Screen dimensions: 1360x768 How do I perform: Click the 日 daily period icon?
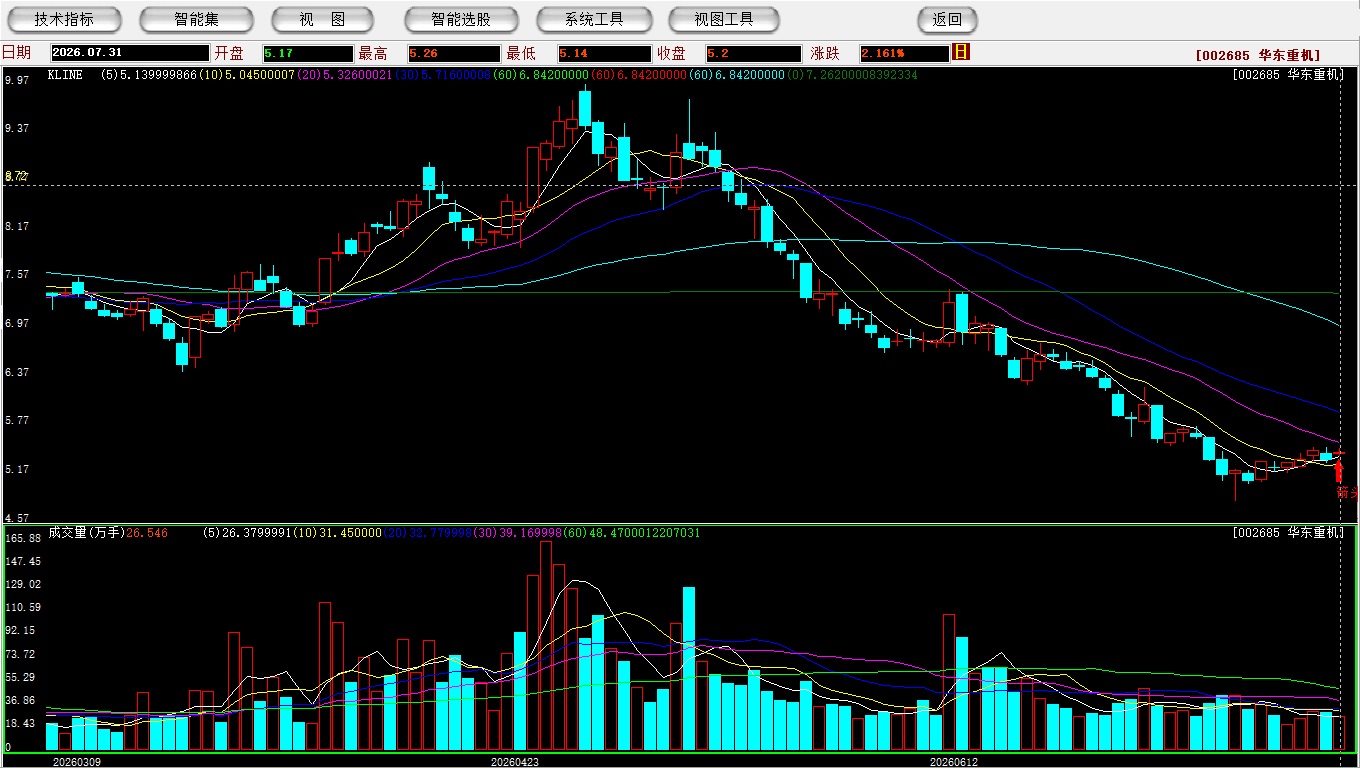(x=961, y=52)
